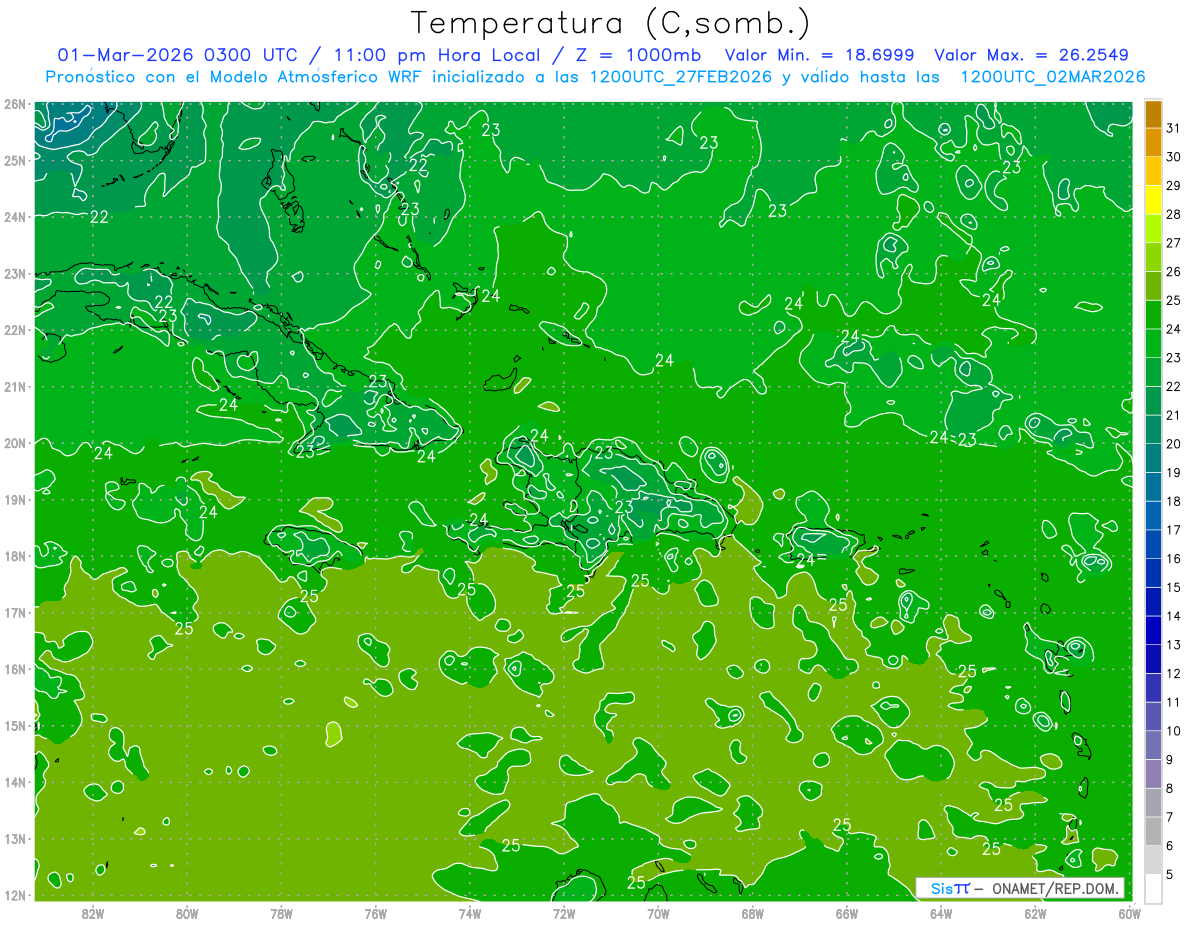Click latitude axis label 17N

coord(15,612)
